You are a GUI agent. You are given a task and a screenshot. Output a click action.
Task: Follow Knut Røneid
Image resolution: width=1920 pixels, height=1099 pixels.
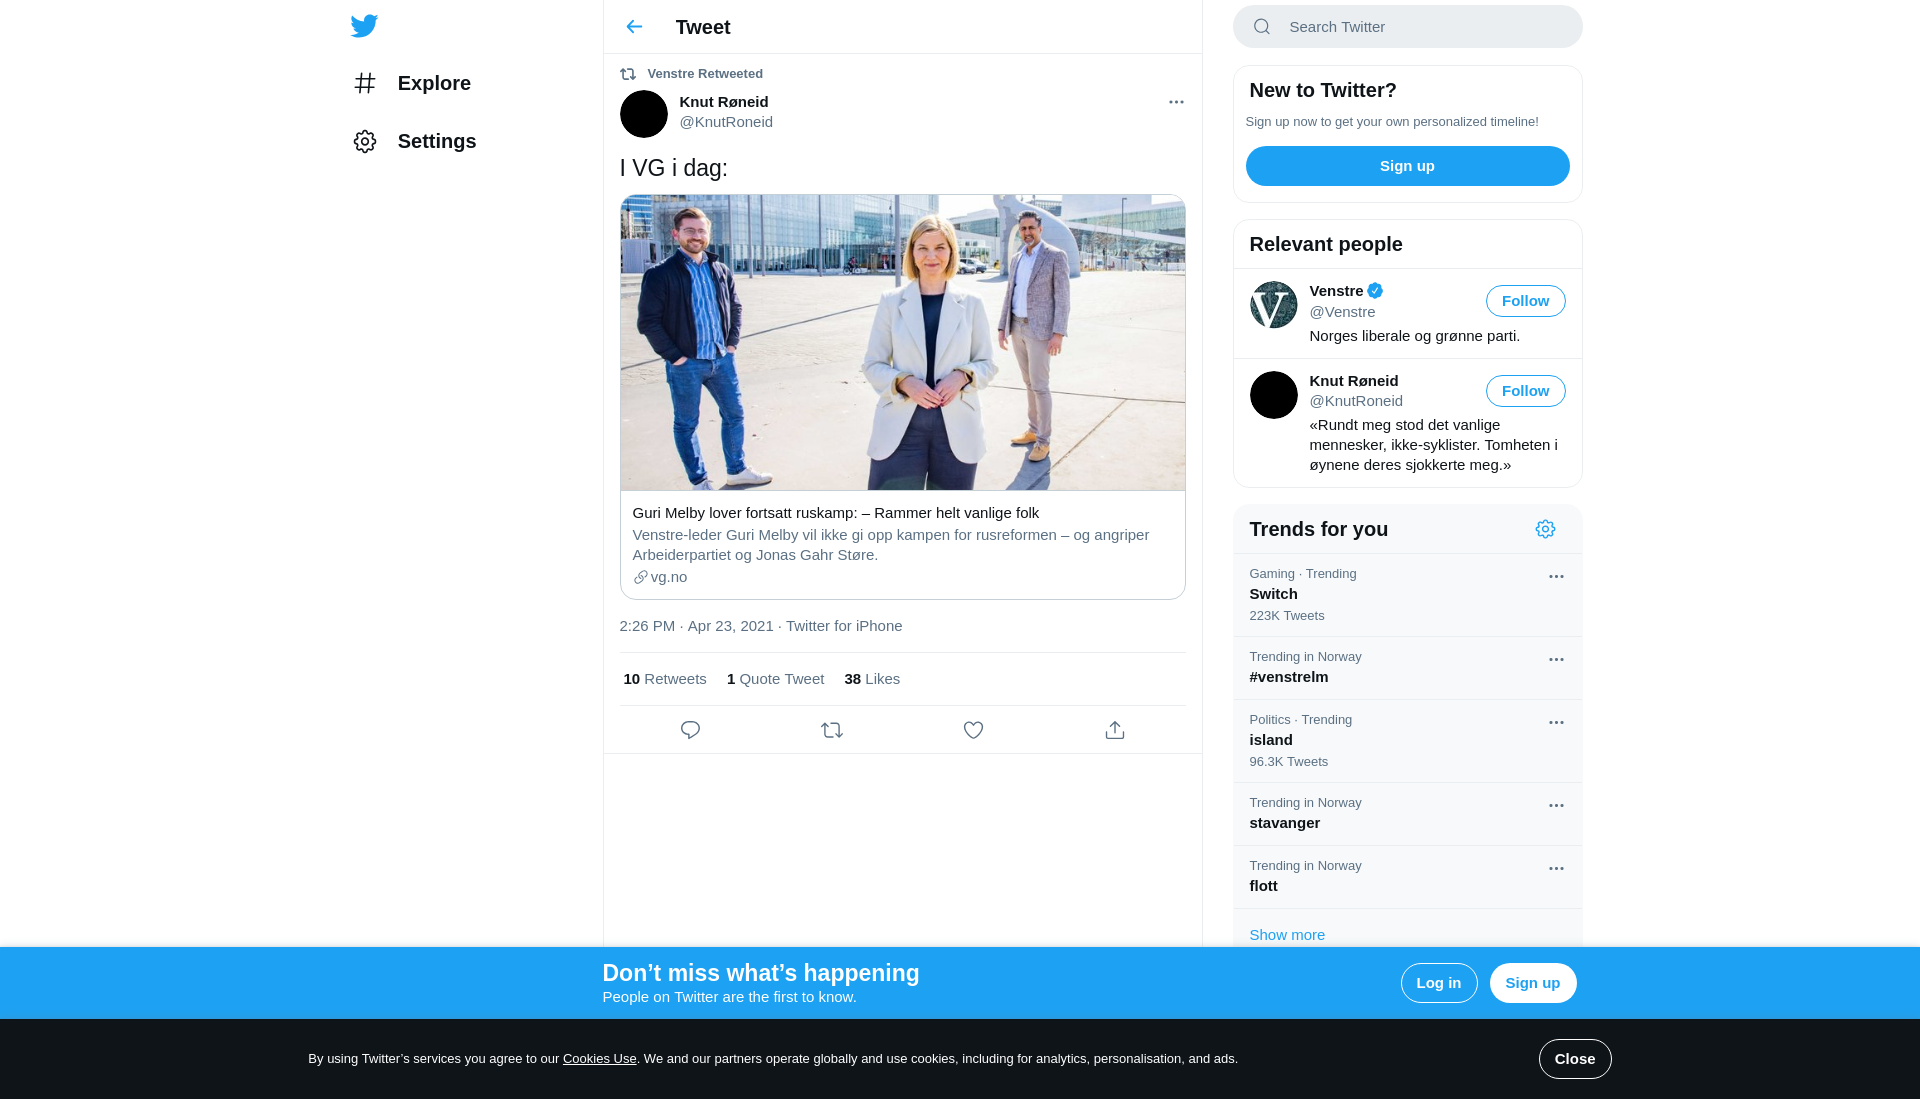(x=1526, y=391)
